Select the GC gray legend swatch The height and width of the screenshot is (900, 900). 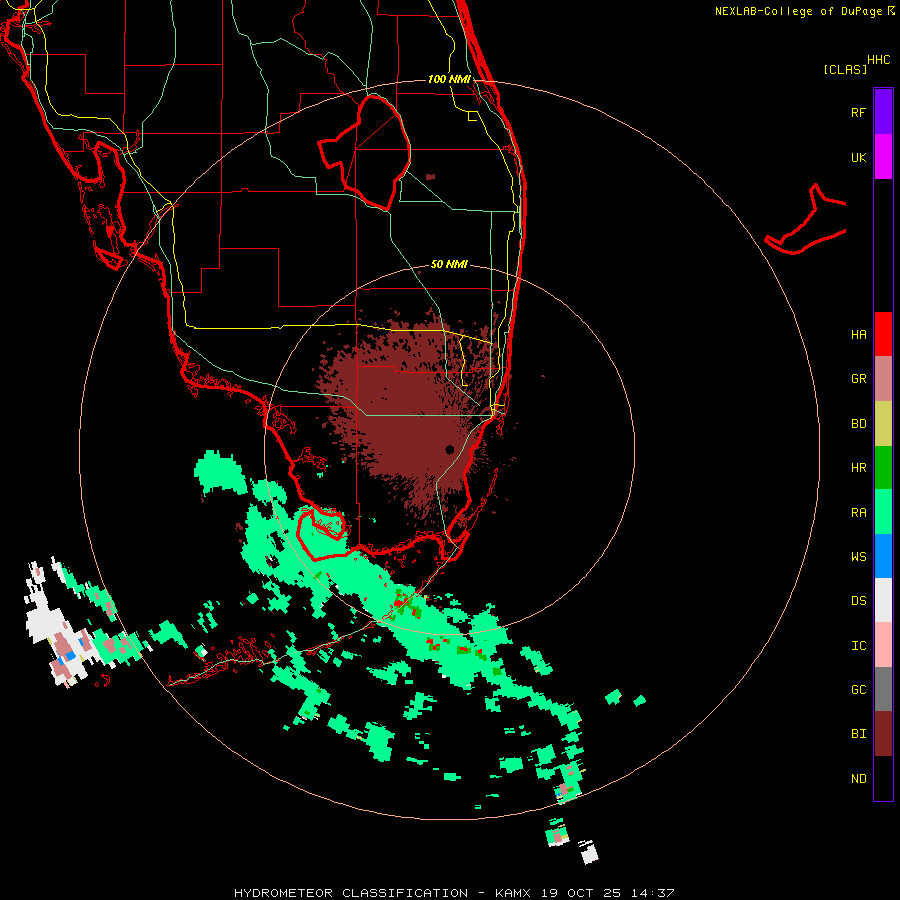[883, 689]
